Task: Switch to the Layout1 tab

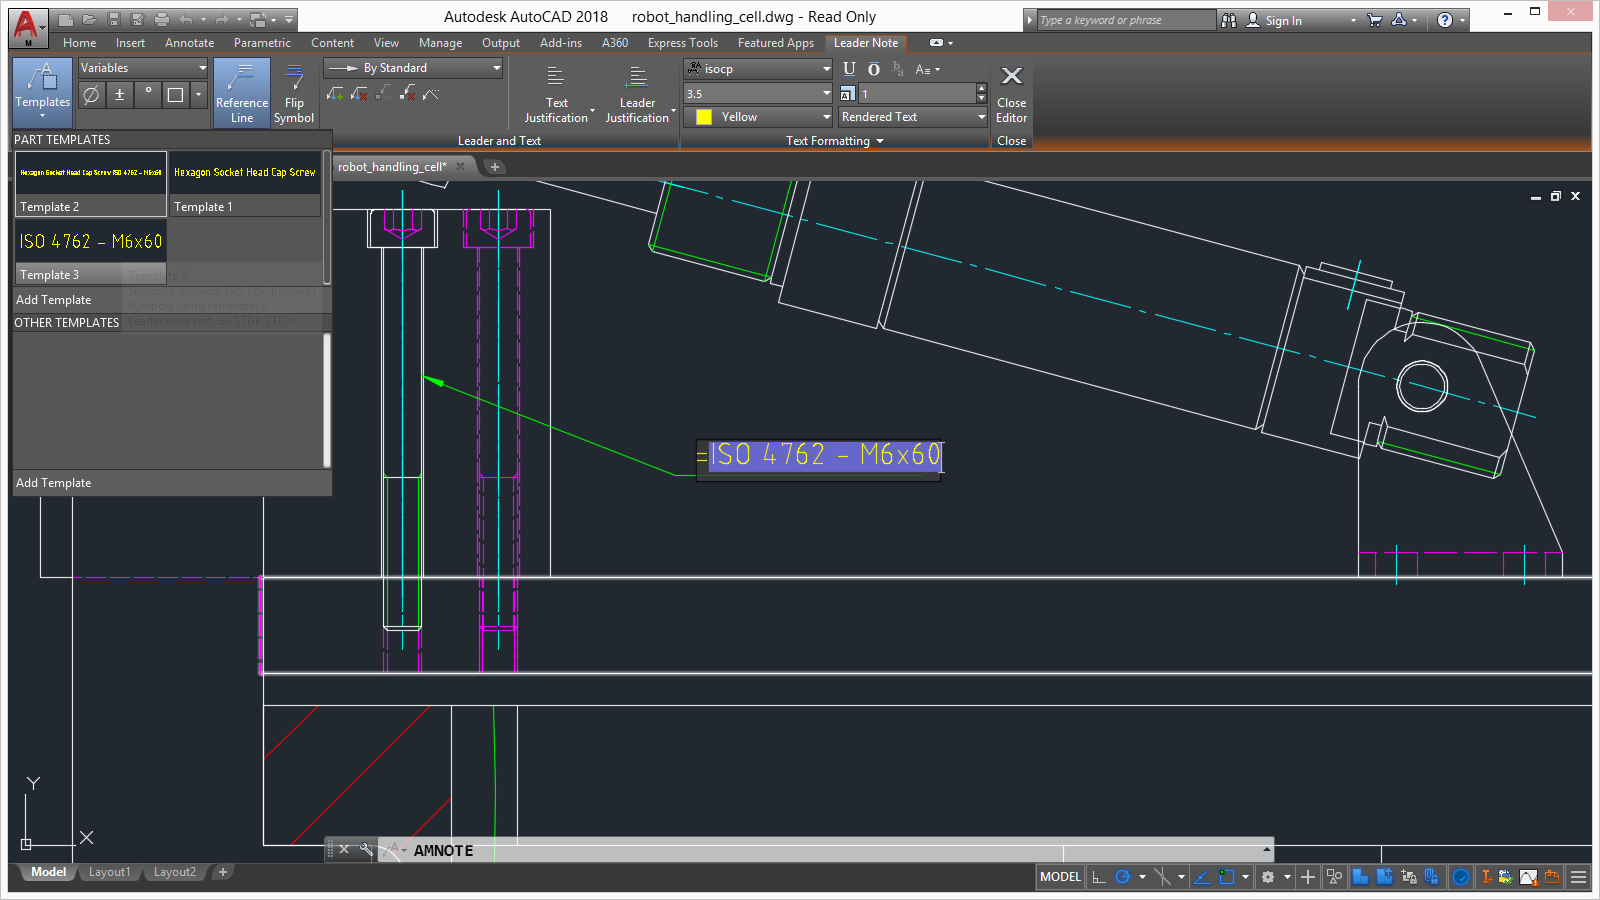Action: pos(109,872)
